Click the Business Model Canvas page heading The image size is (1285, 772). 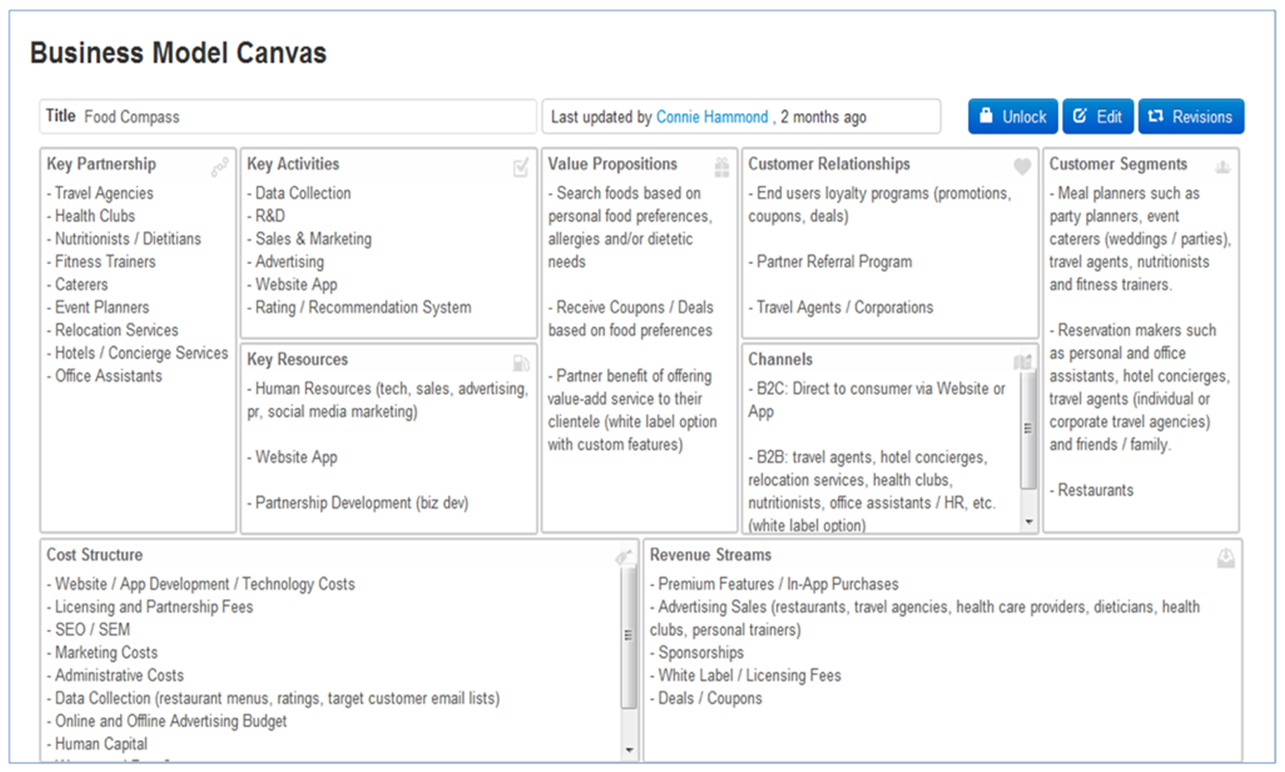[178, 53]
